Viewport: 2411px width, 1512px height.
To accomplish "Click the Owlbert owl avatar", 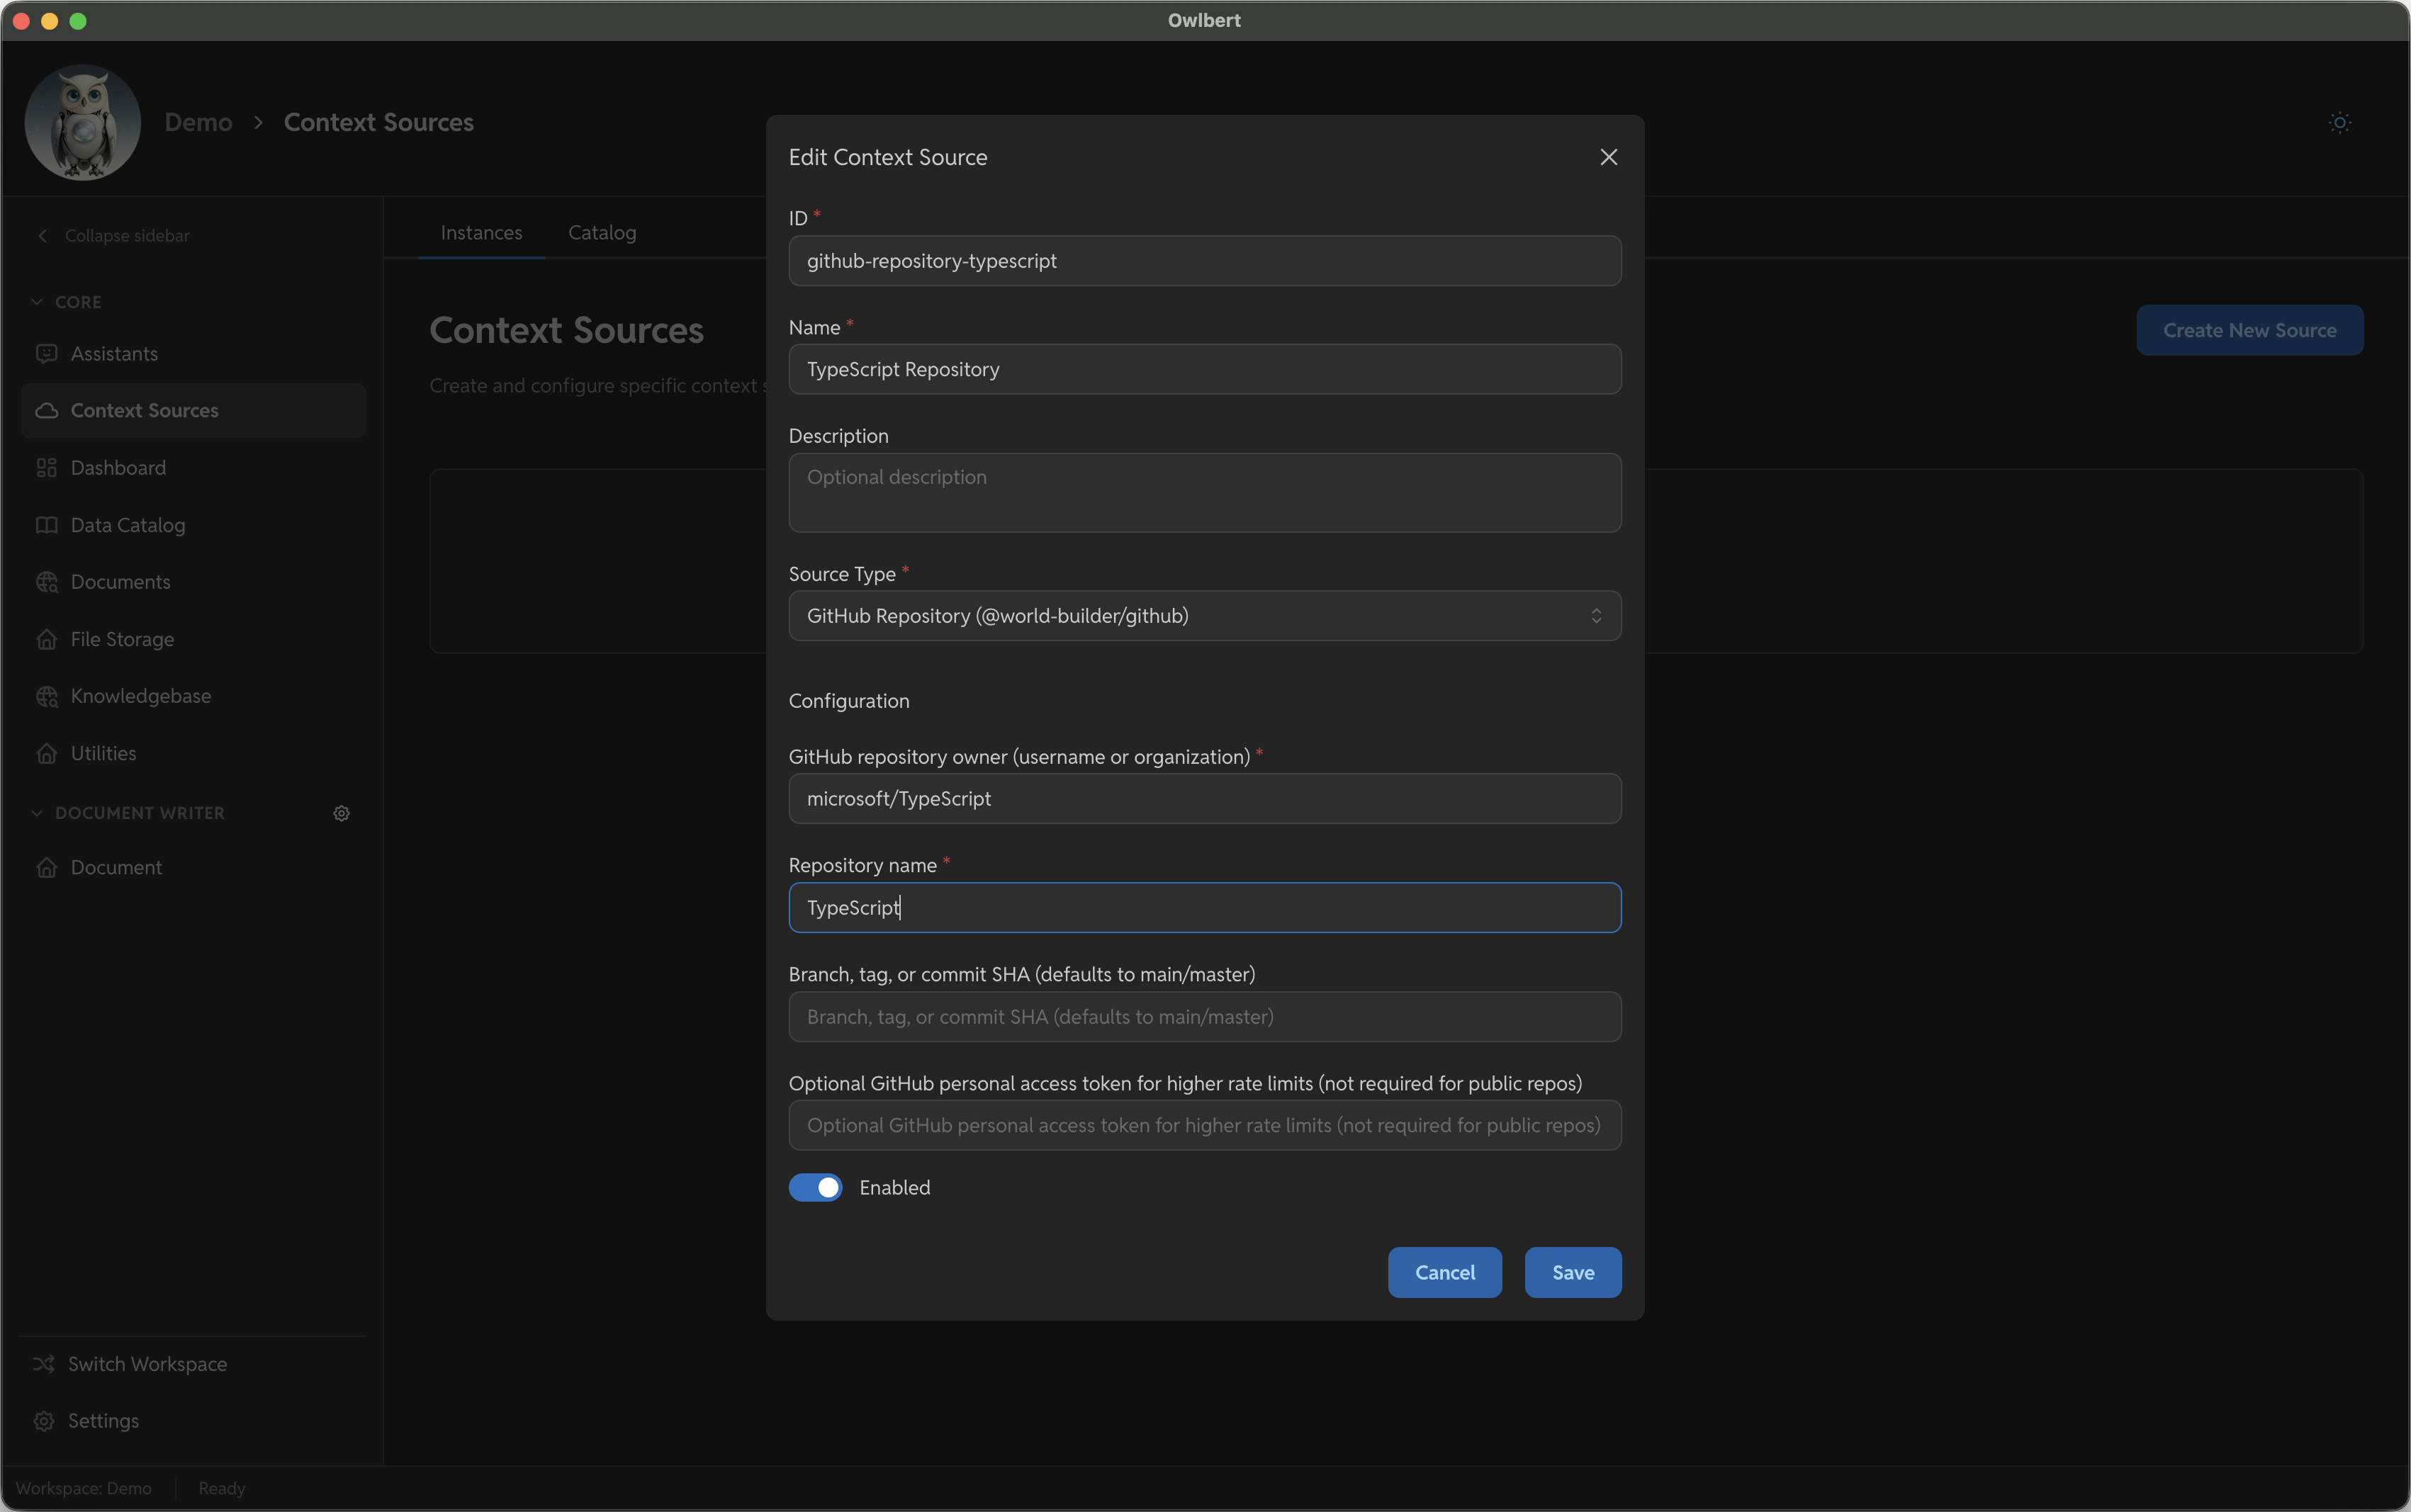I will (83, 122).
